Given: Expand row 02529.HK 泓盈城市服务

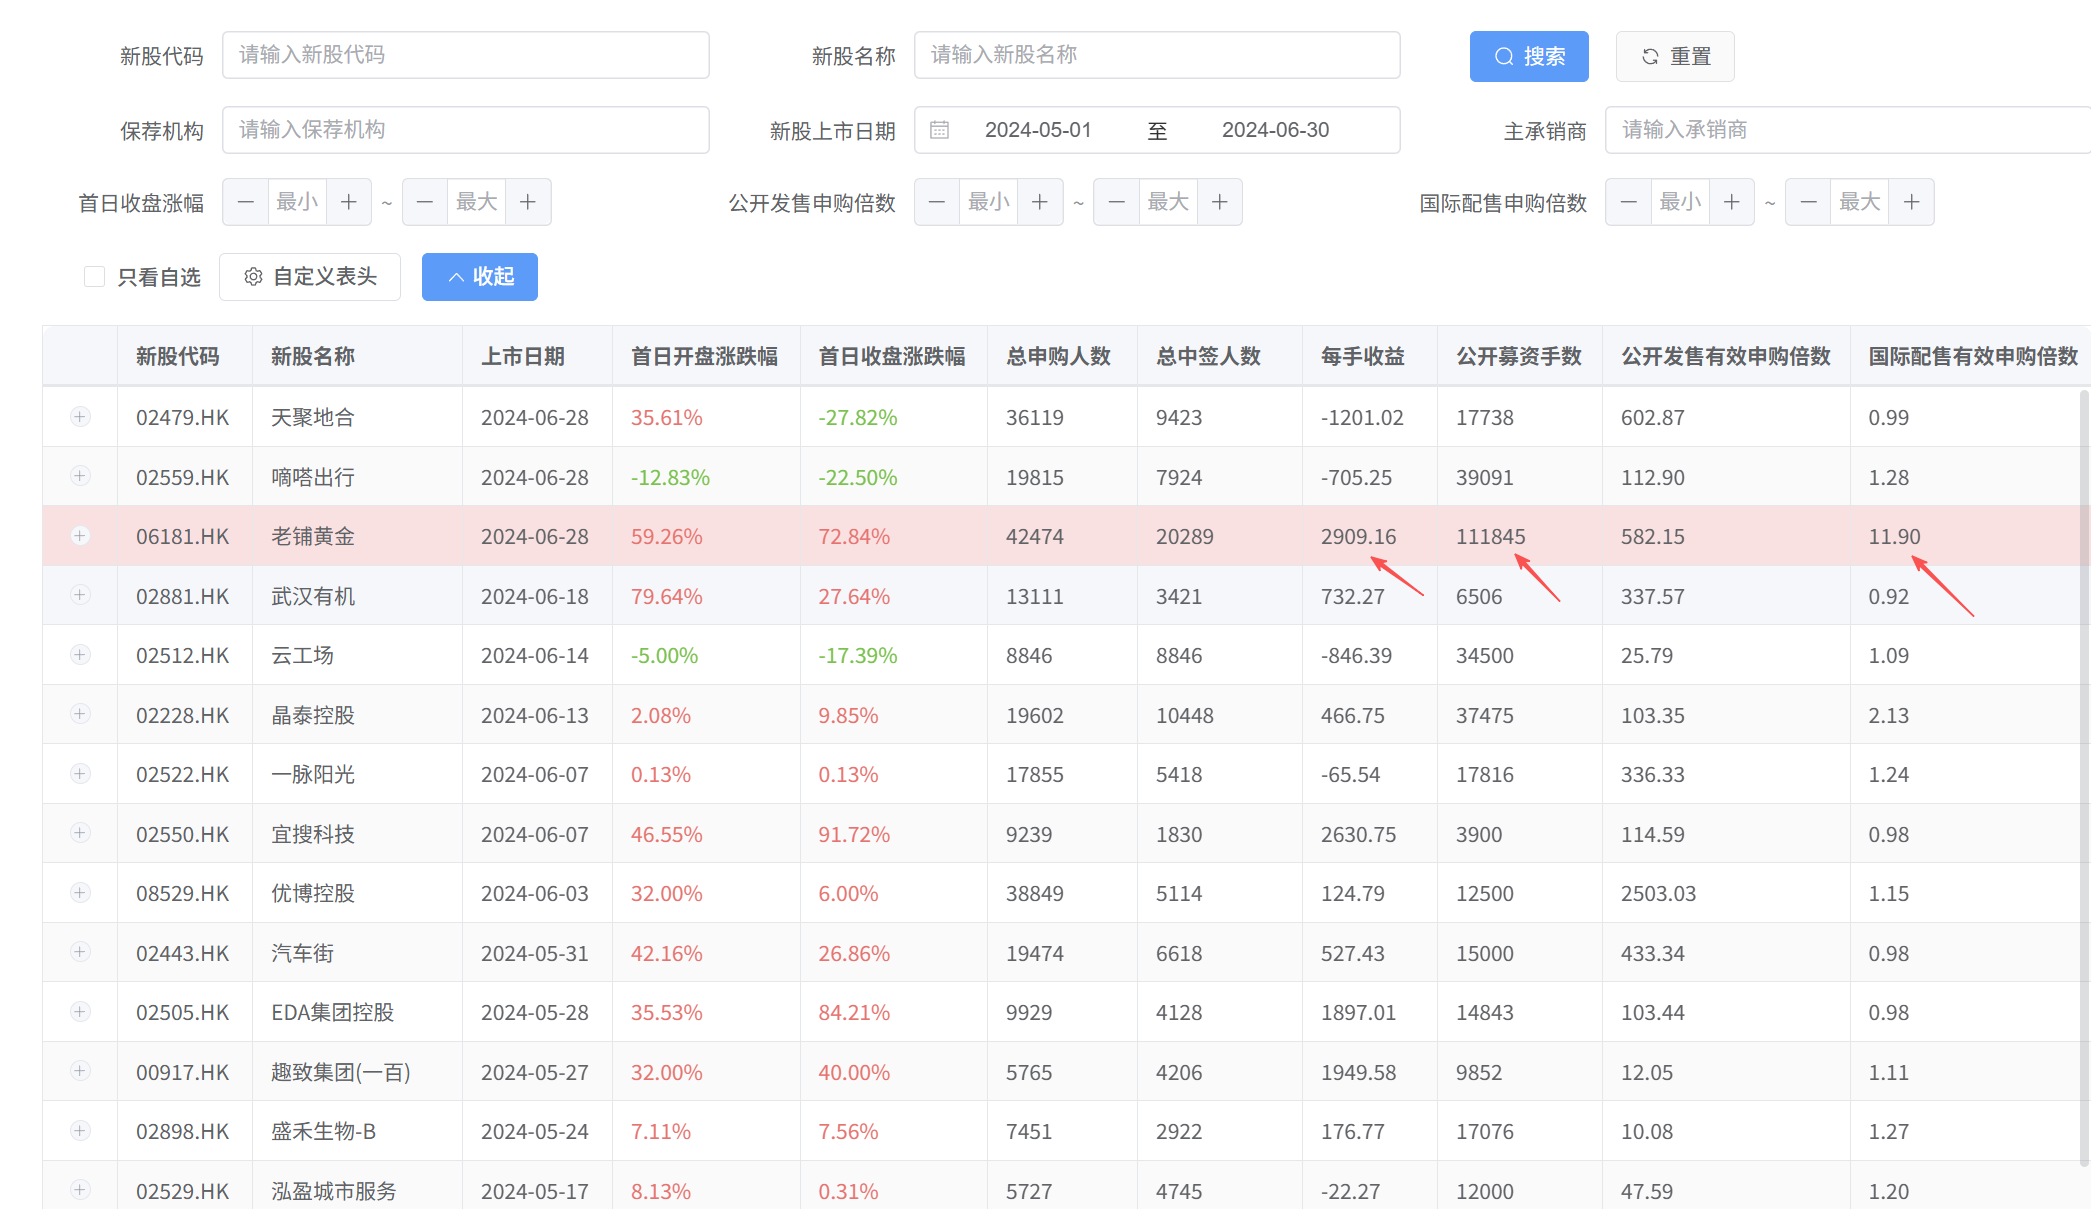Looking at the screenshot, I should 80,1190.
